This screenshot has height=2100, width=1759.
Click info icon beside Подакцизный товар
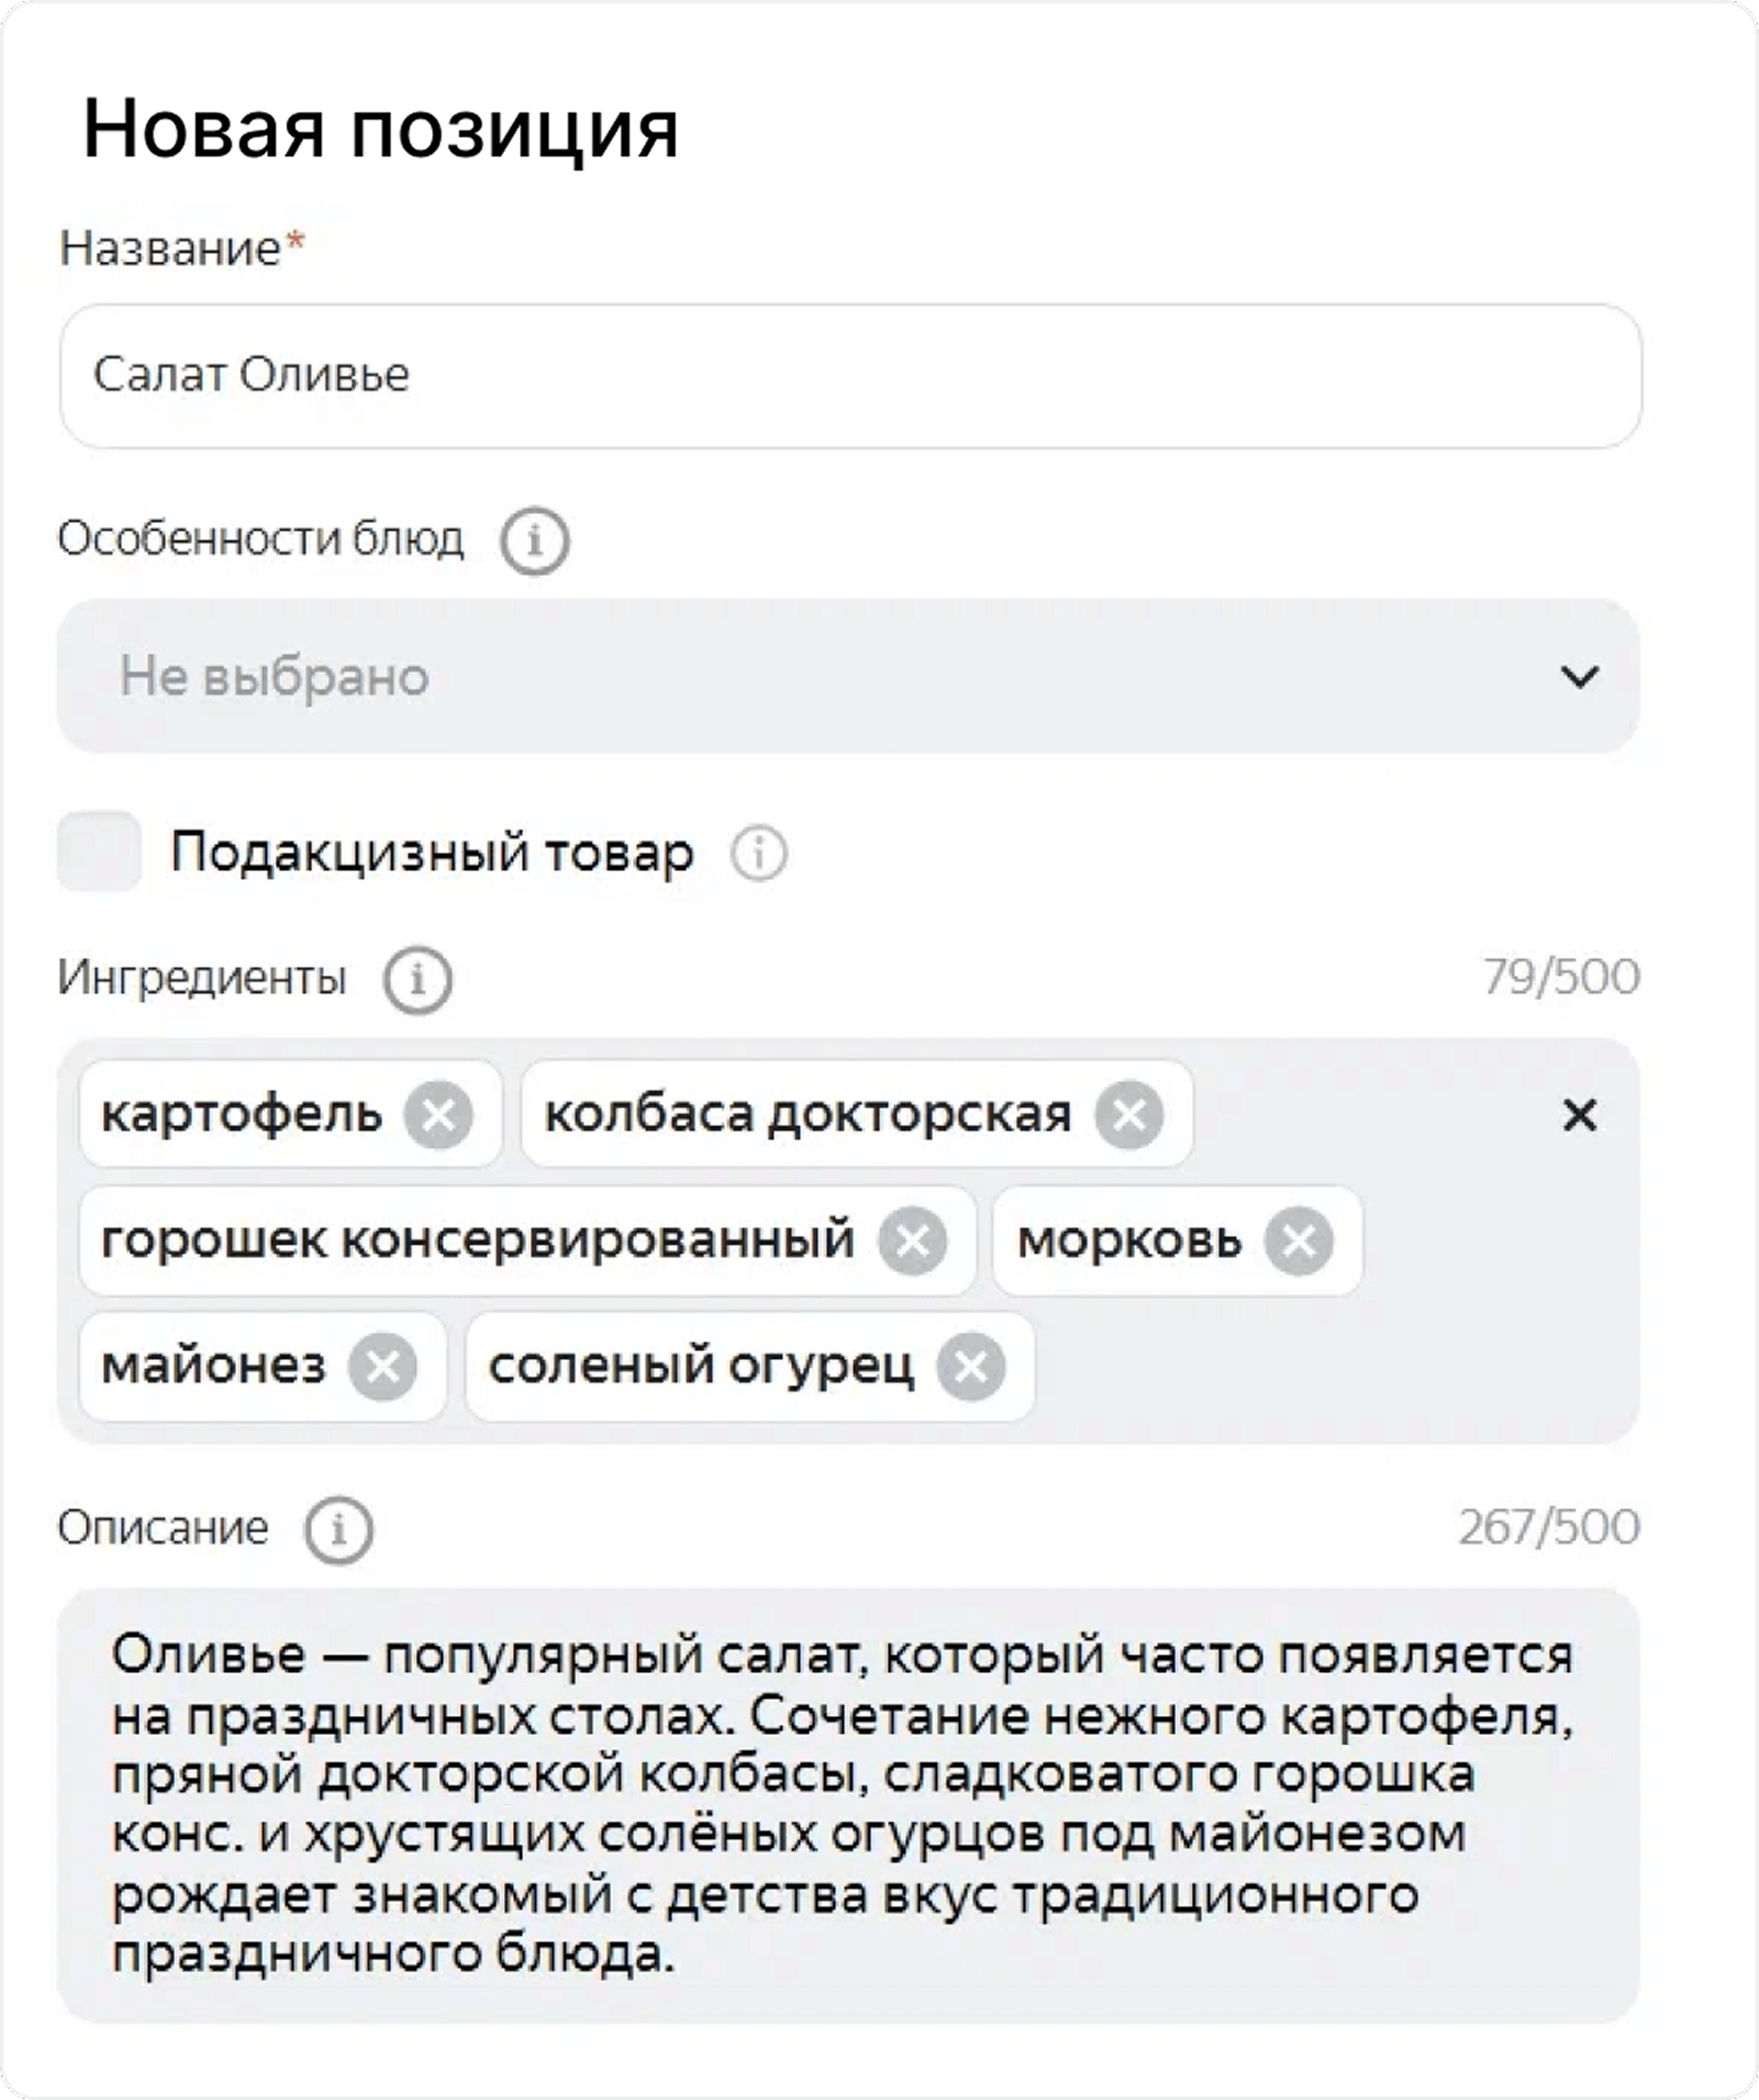pyautogui.click(x=759, y=853)
